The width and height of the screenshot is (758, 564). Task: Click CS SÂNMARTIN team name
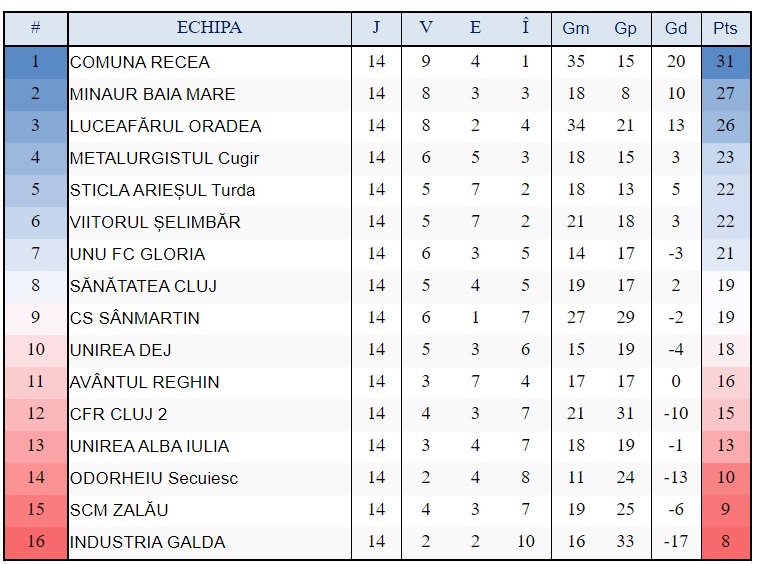point(135,318)
